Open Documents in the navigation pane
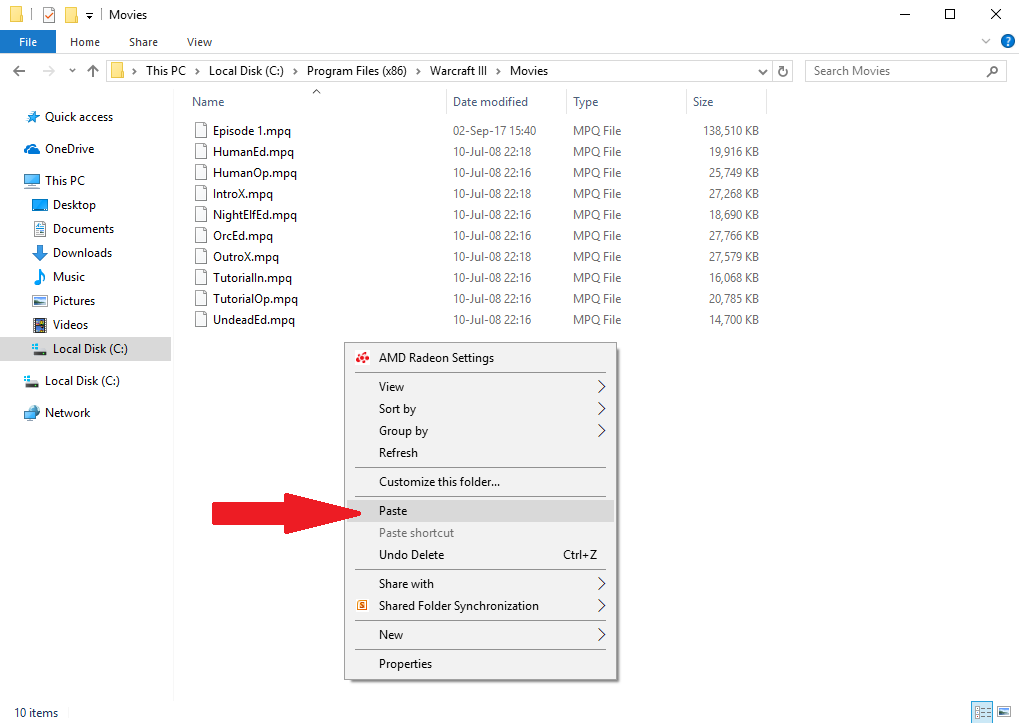The image size is (1019, 723). point(83,229)
